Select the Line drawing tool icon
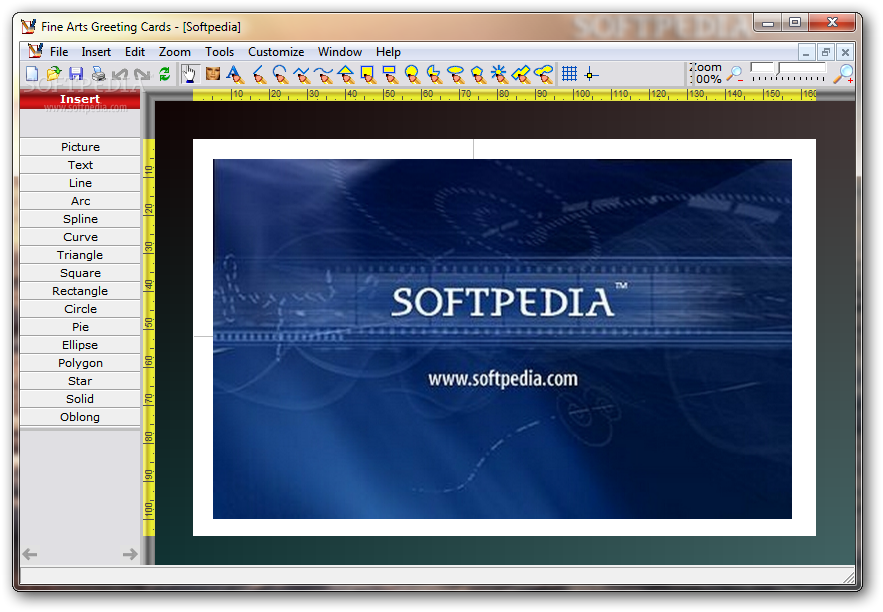The width and height of the screenshot is (883, 612). point(258,74)
